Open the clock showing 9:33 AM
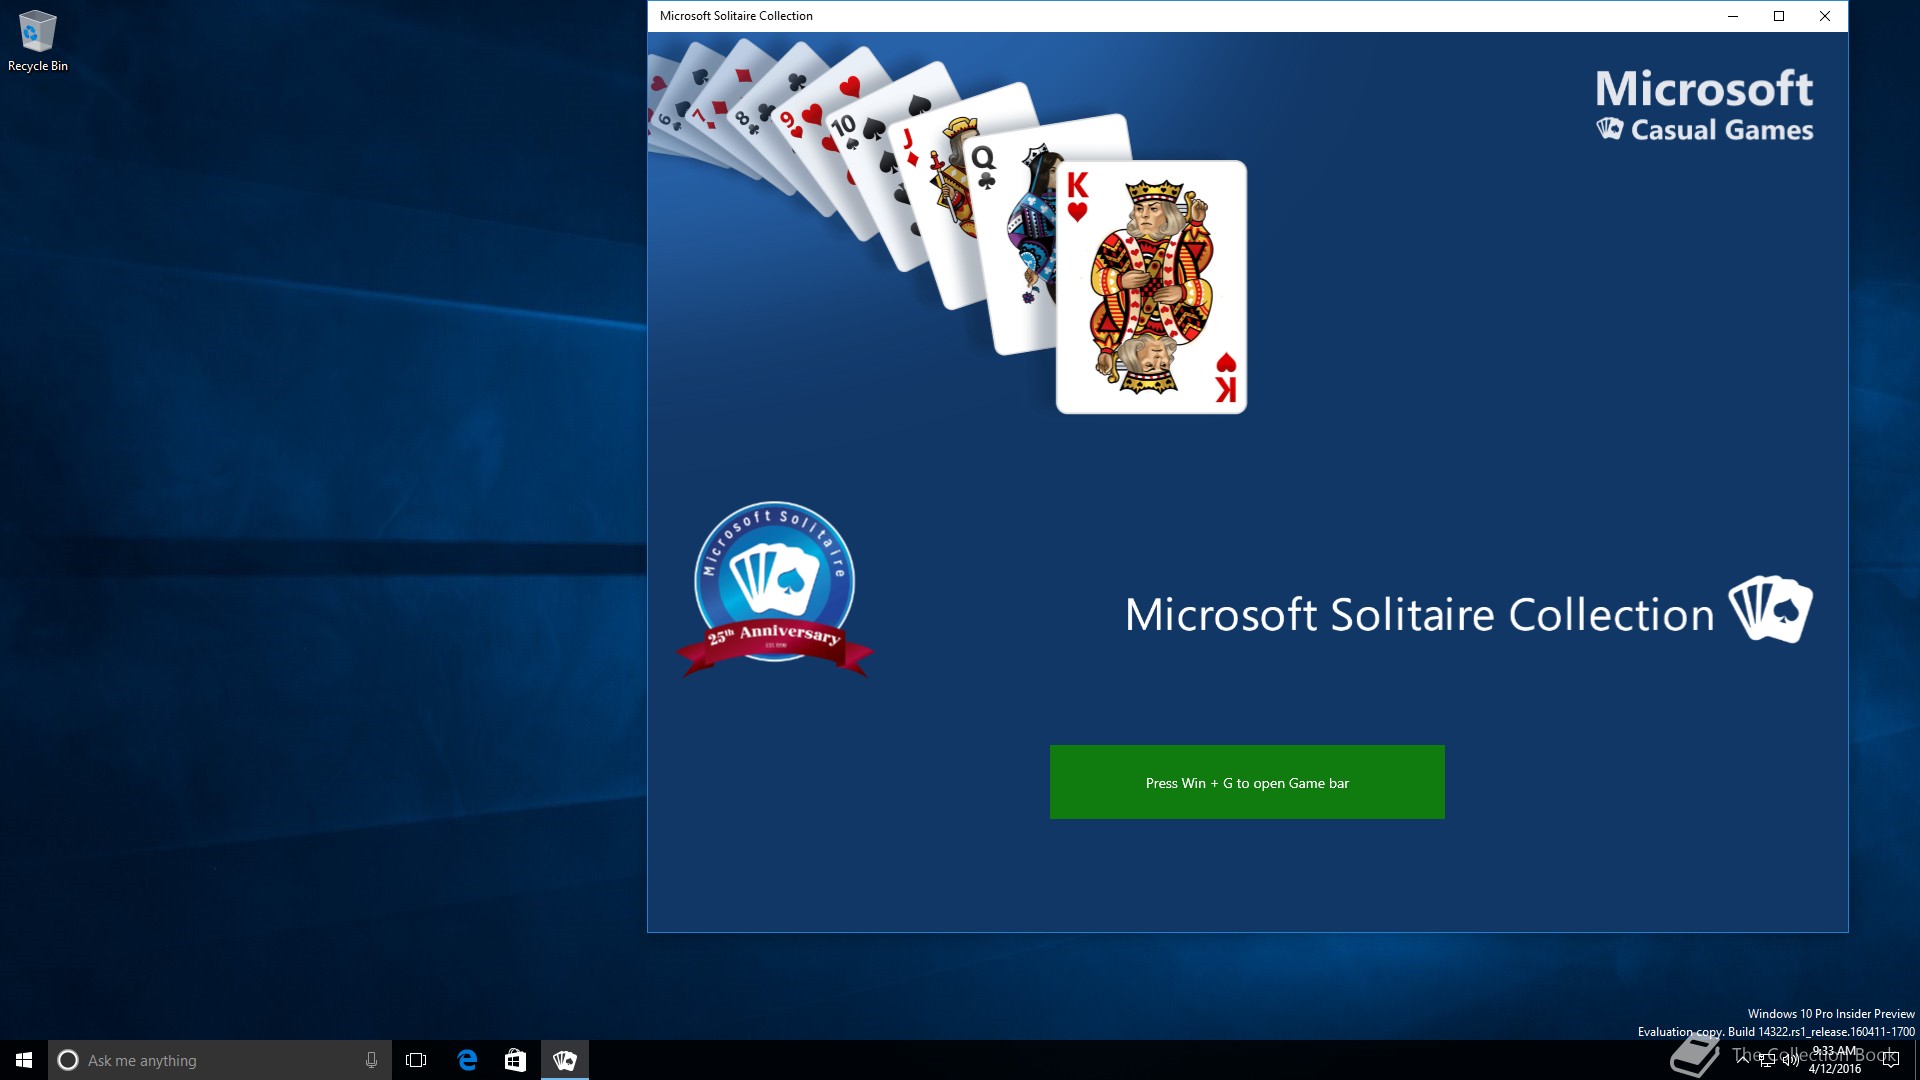 [x=1835, y=1060]
